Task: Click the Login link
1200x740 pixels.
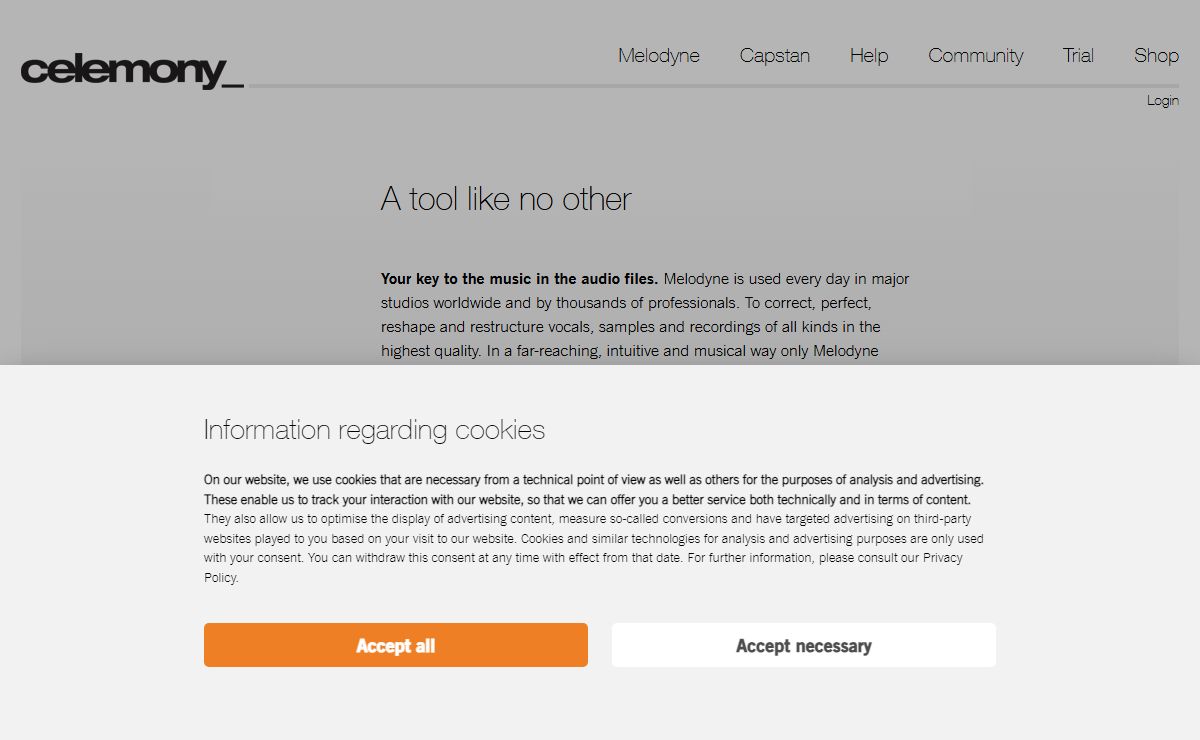Action: (x=1163, y=100)
